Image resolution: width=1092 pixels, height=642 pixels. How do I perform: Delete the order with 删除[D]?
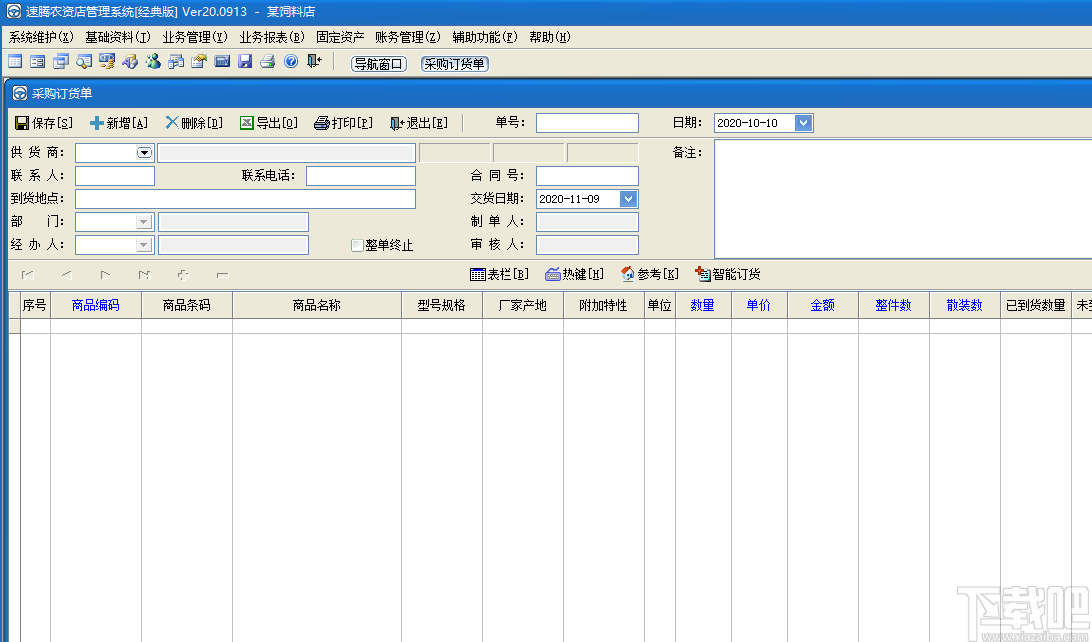click(x=194, y=123)
